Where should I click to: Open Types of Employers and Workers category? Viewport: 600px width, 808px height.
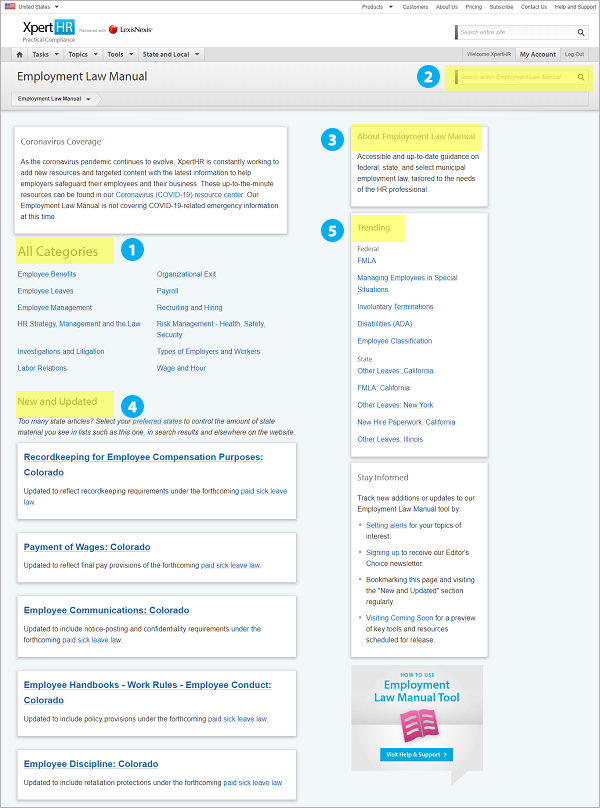208,351
